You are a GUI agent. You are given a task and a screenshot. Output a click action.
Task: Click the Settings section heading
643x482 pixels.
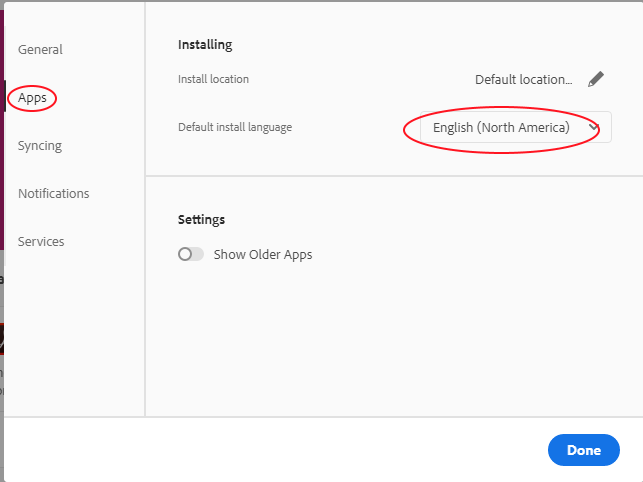[201, 219]
